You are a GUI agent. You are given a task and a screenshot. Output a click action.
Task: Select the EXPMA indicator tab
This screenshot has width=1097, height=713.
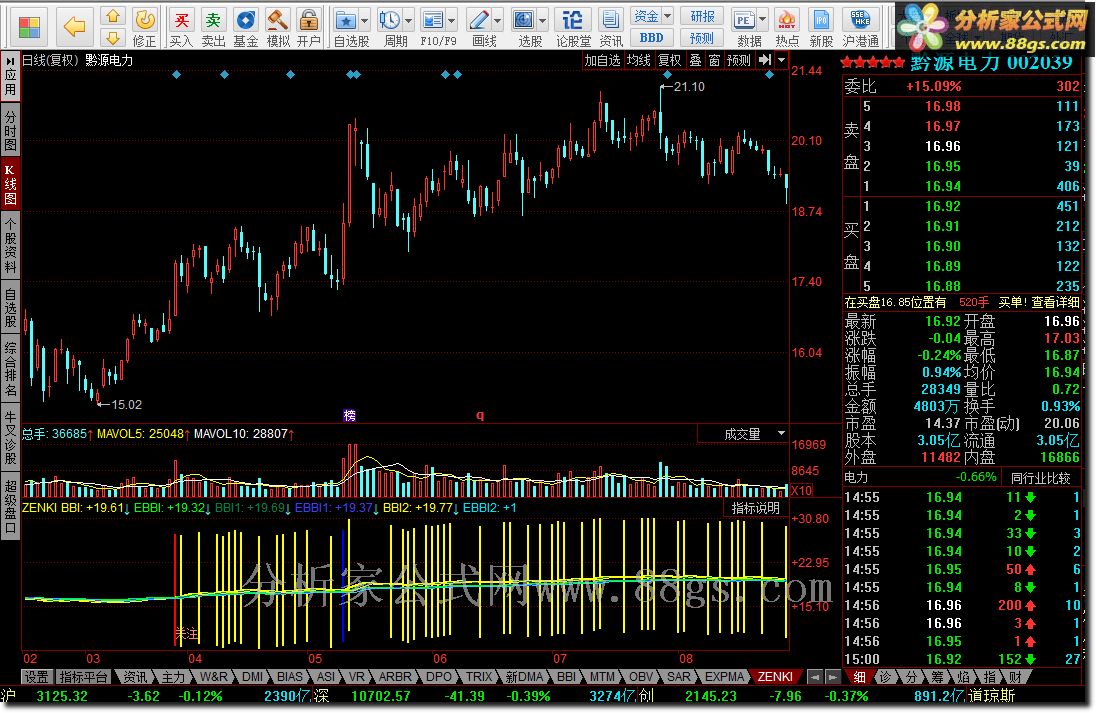(x=723, y=677)
